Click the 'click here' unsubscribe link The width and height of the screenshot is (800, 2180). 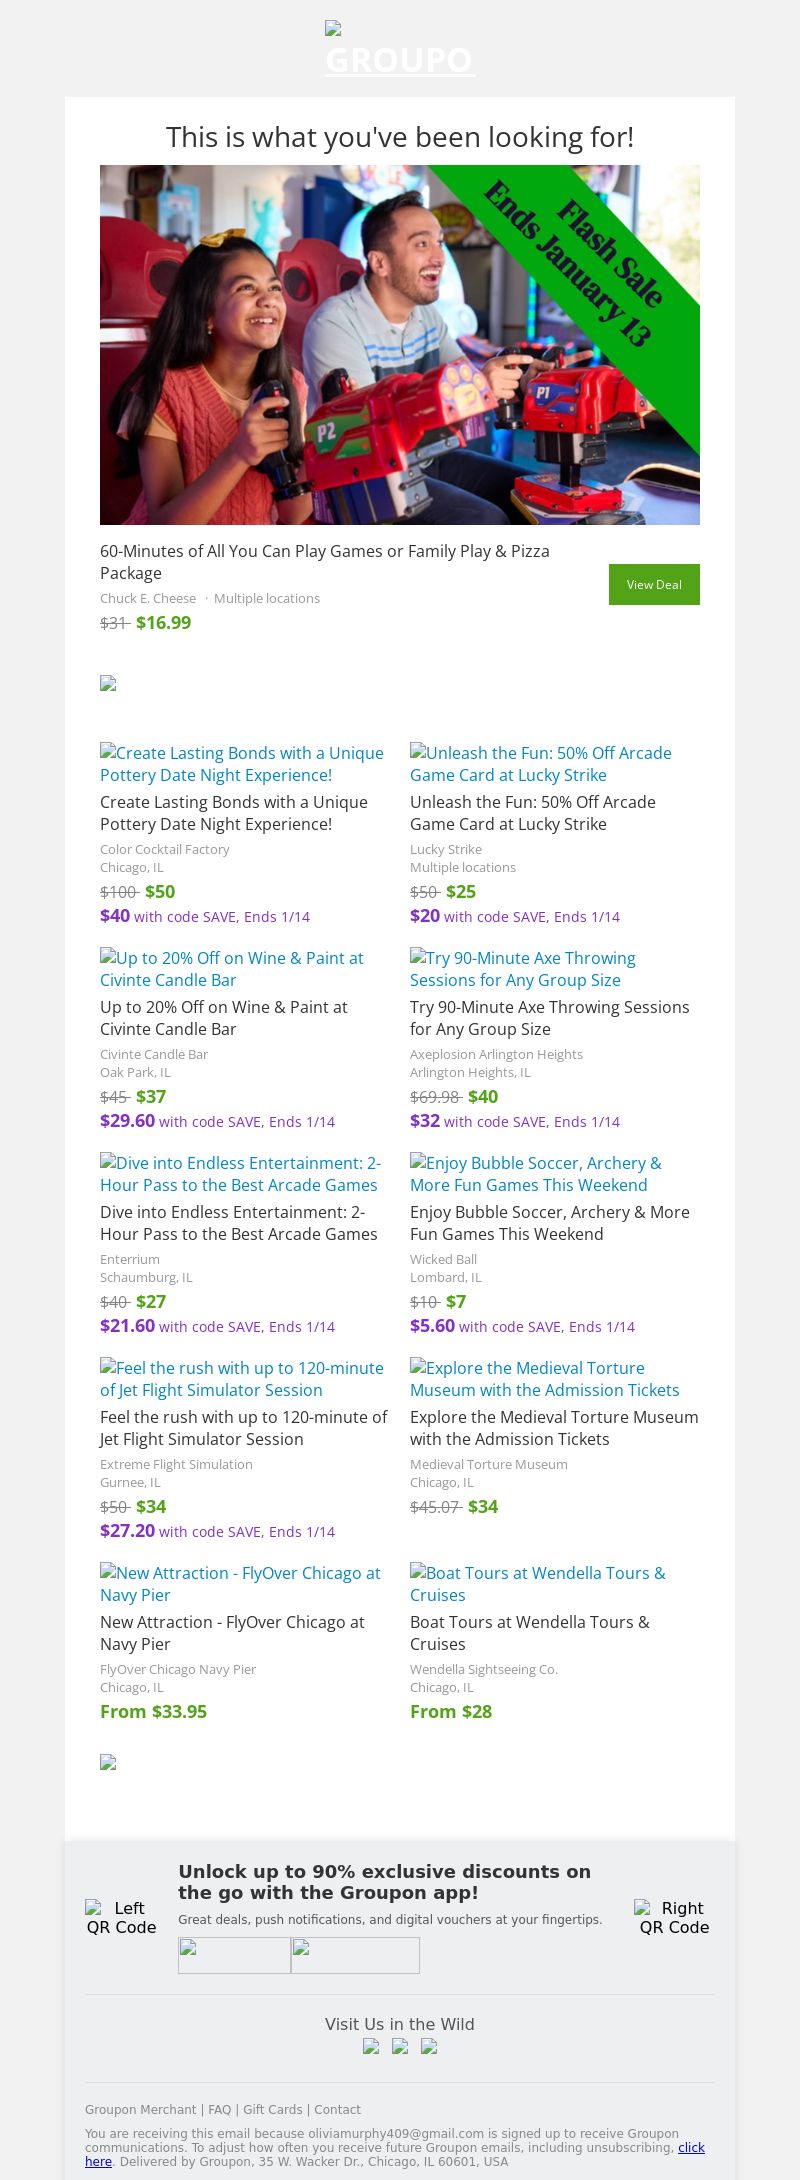point(691,2148)
